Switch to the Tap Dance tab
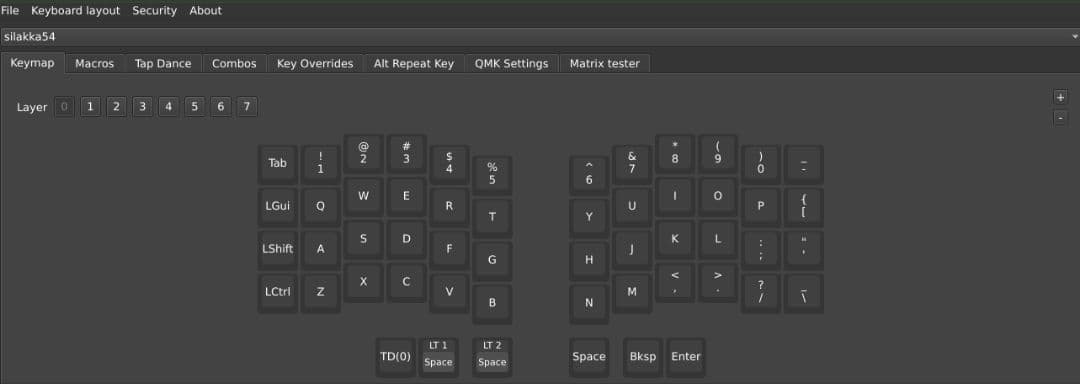 point(163,63)
